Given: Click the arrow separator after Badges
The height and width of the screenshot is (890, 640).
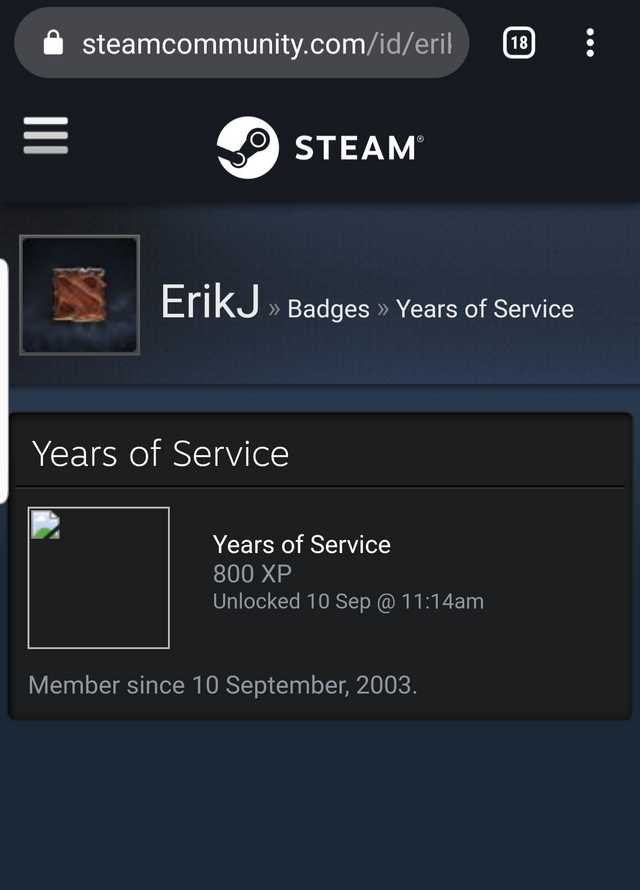Looking at the screenshot, I should point(383,310).
